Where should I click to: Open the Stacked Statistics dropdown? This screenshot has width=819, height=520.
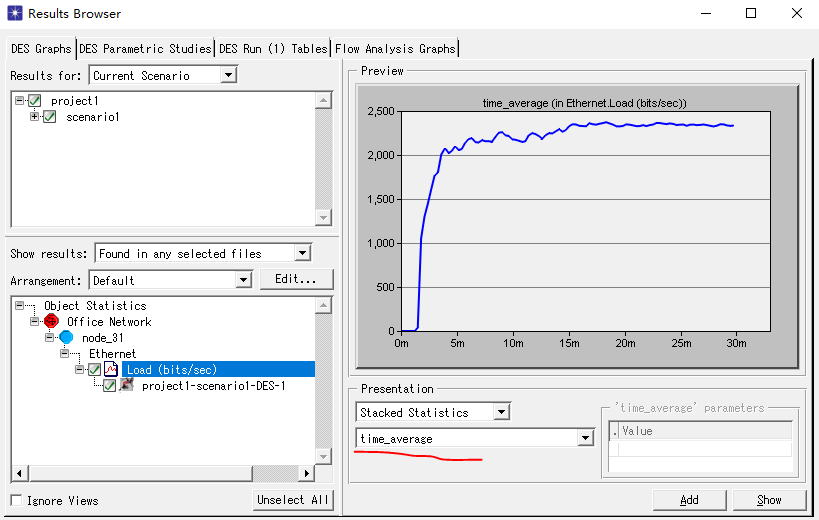coord(501,412)
